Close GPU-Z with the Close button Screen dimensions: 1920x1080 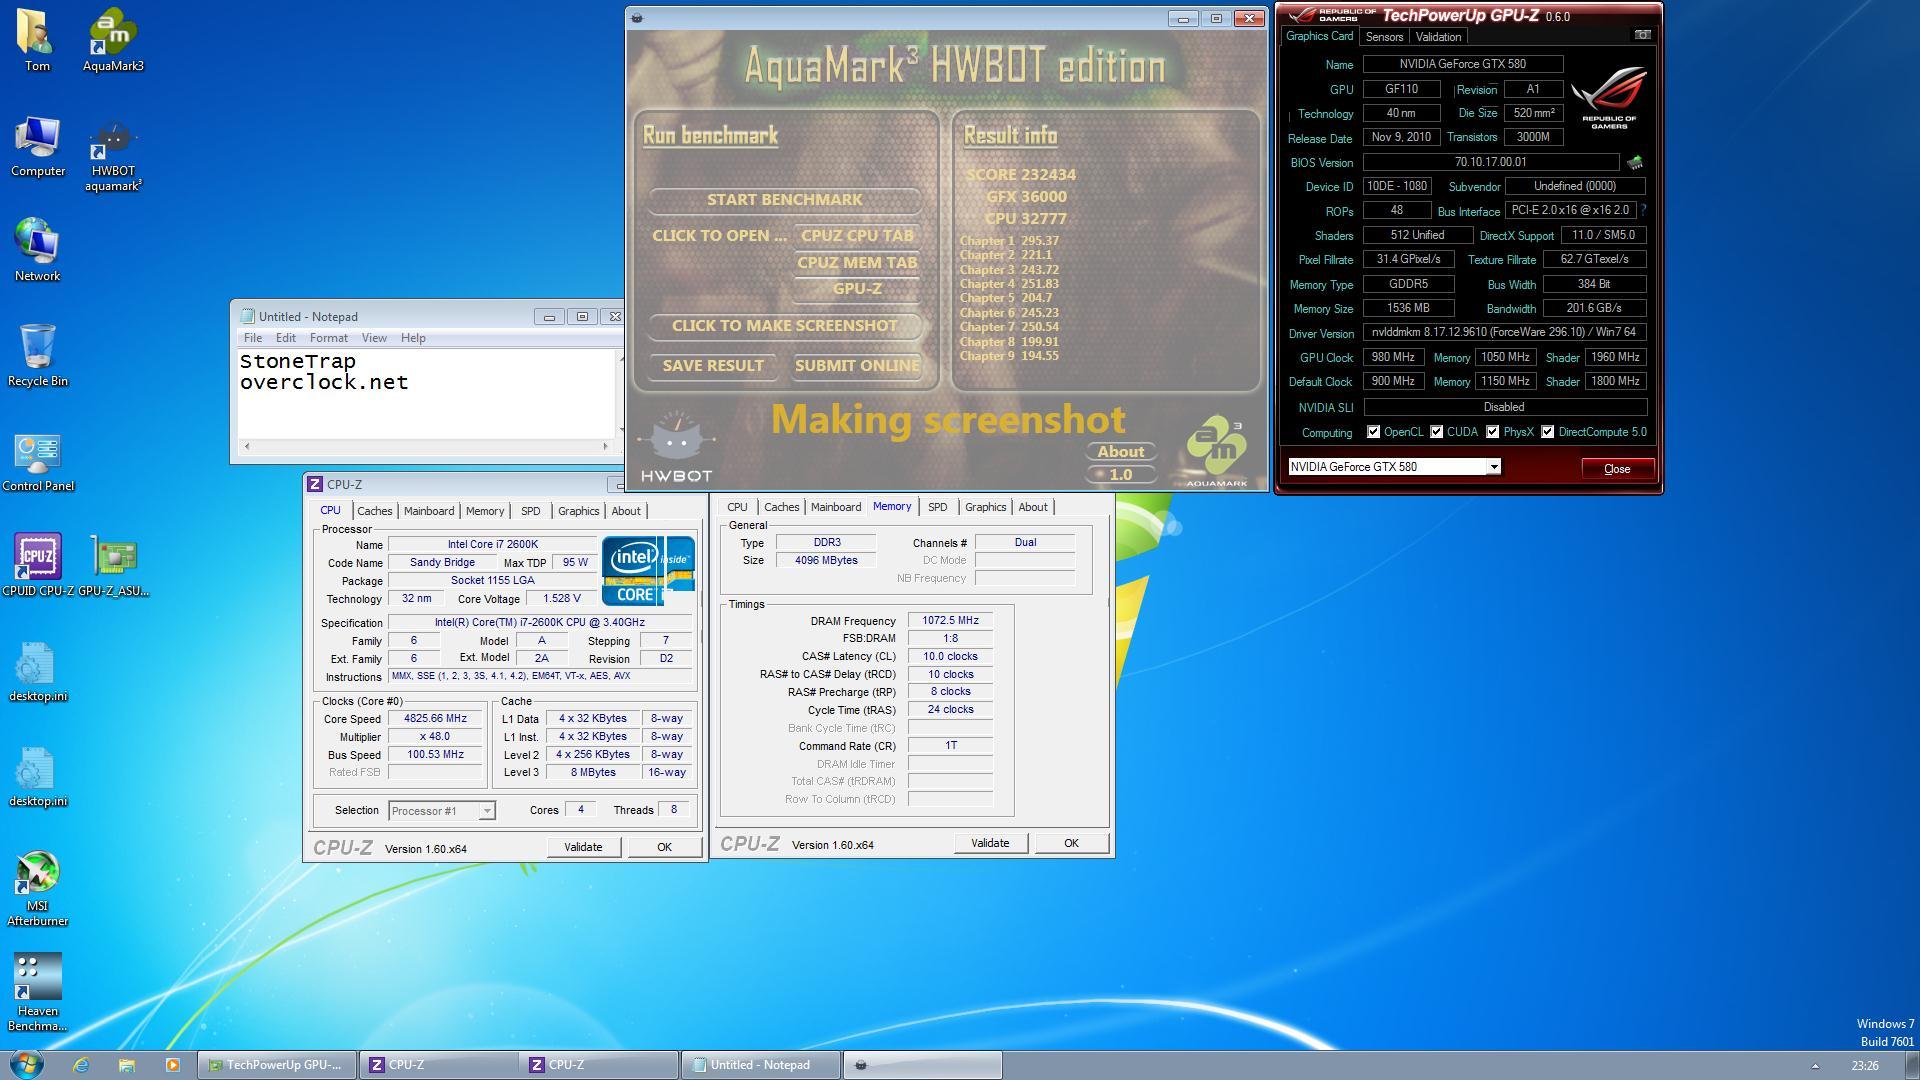(x=1617, y=469)
